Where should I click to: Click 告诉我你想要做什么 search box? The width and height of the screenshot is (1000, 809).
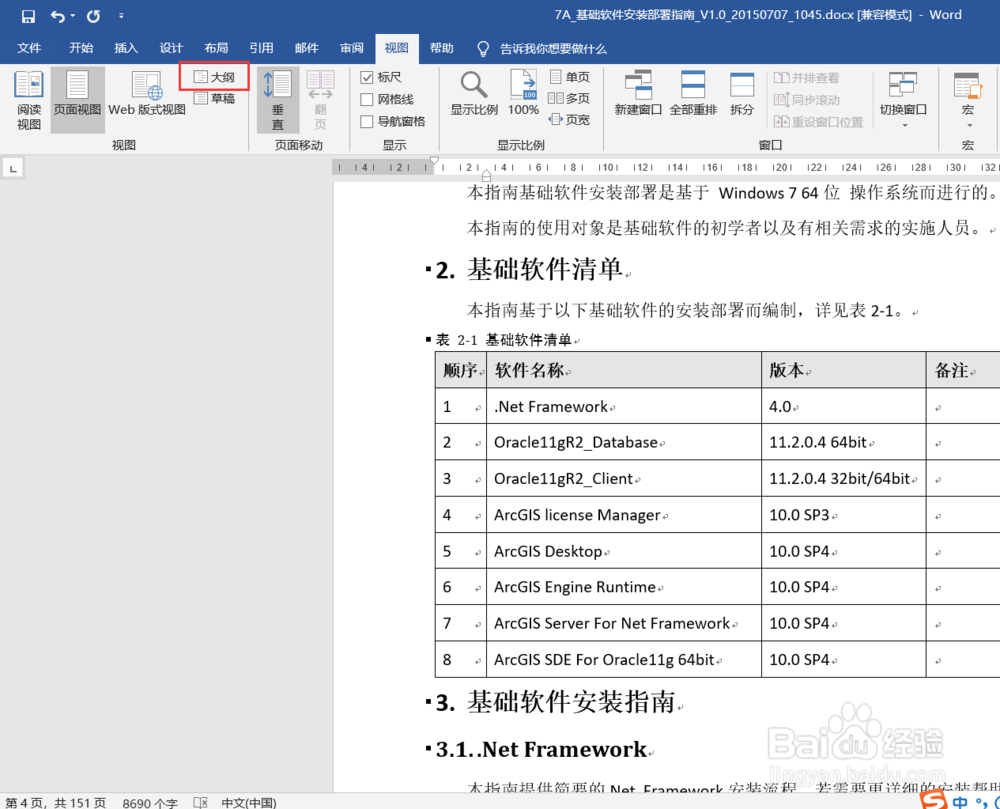(553, 49)
